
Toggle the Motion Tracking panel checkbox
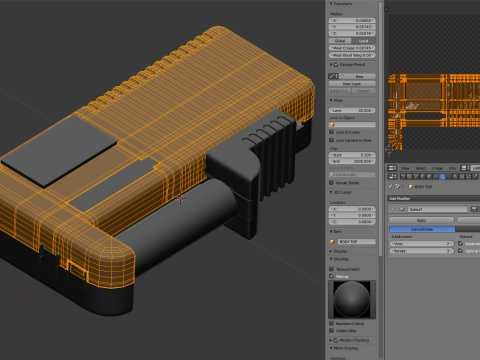point(336,340)
